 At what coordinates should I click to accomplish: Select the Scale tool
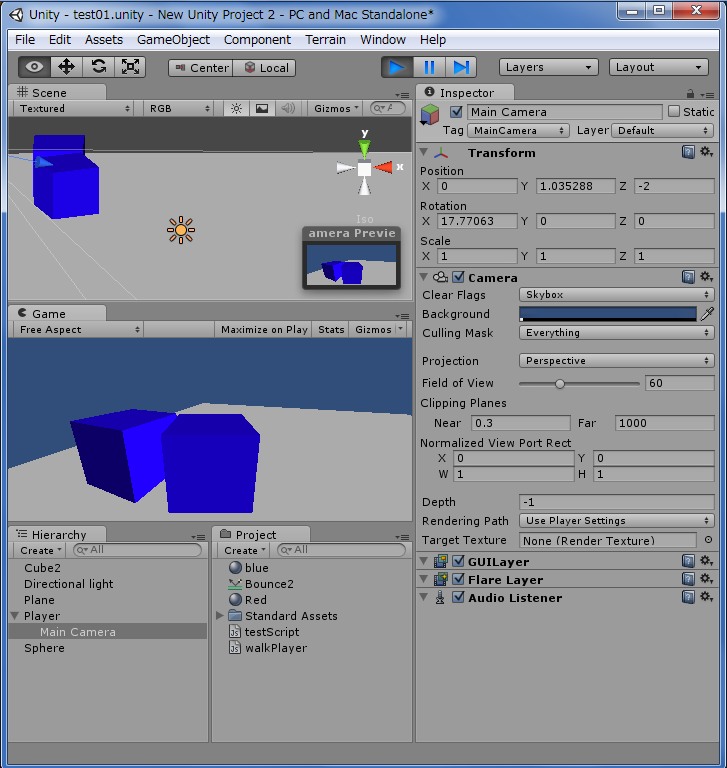(x=130, y=67)
